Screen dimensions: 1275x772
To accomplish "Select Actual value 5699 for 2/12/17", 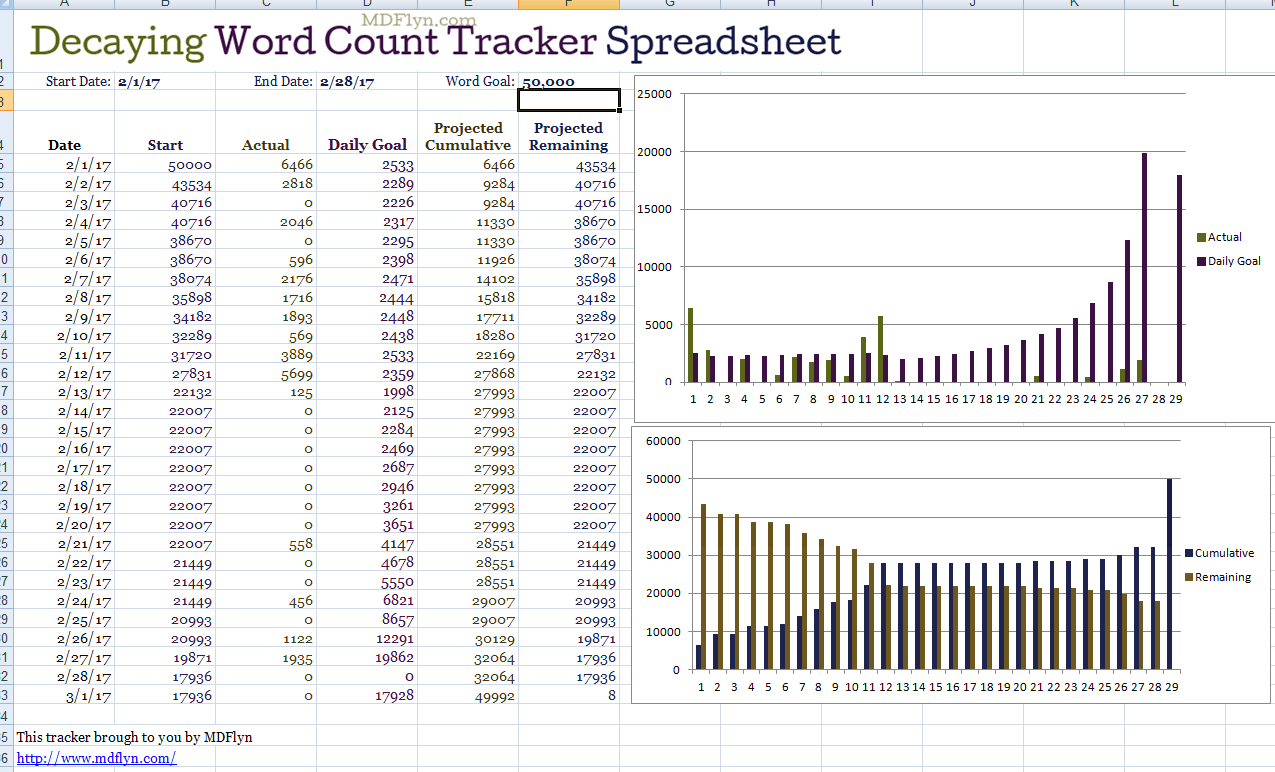I will click(297, 374).
